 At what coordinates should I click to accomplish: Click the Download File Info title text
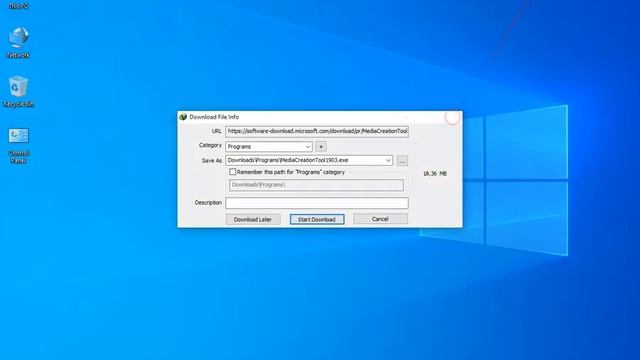(x=214, y=117)
